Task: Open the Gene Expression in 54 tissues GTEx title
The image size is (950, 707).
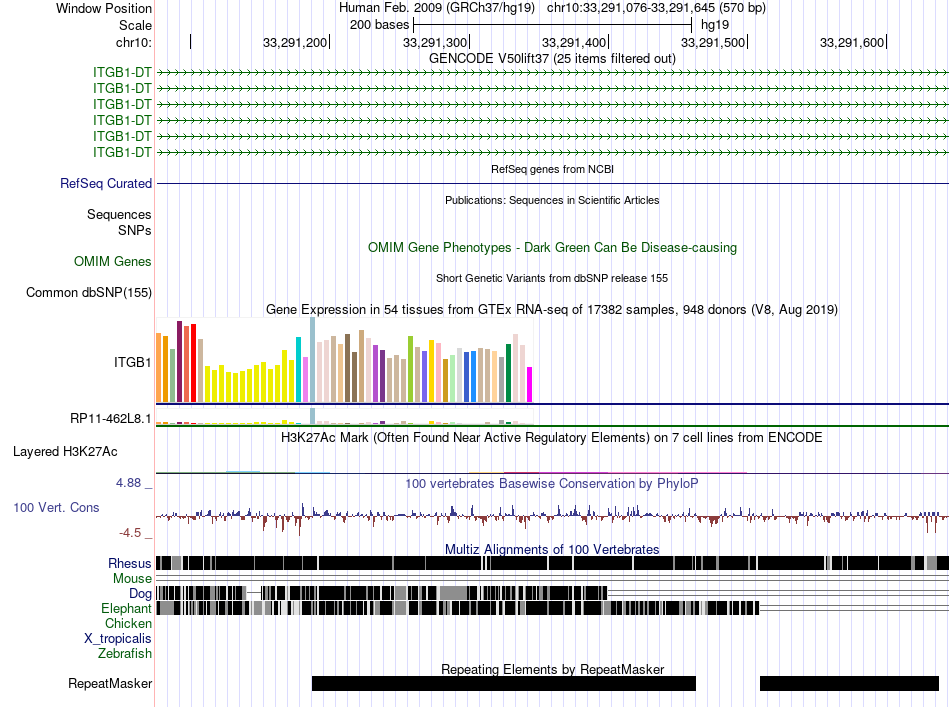Action: [552, 310]
